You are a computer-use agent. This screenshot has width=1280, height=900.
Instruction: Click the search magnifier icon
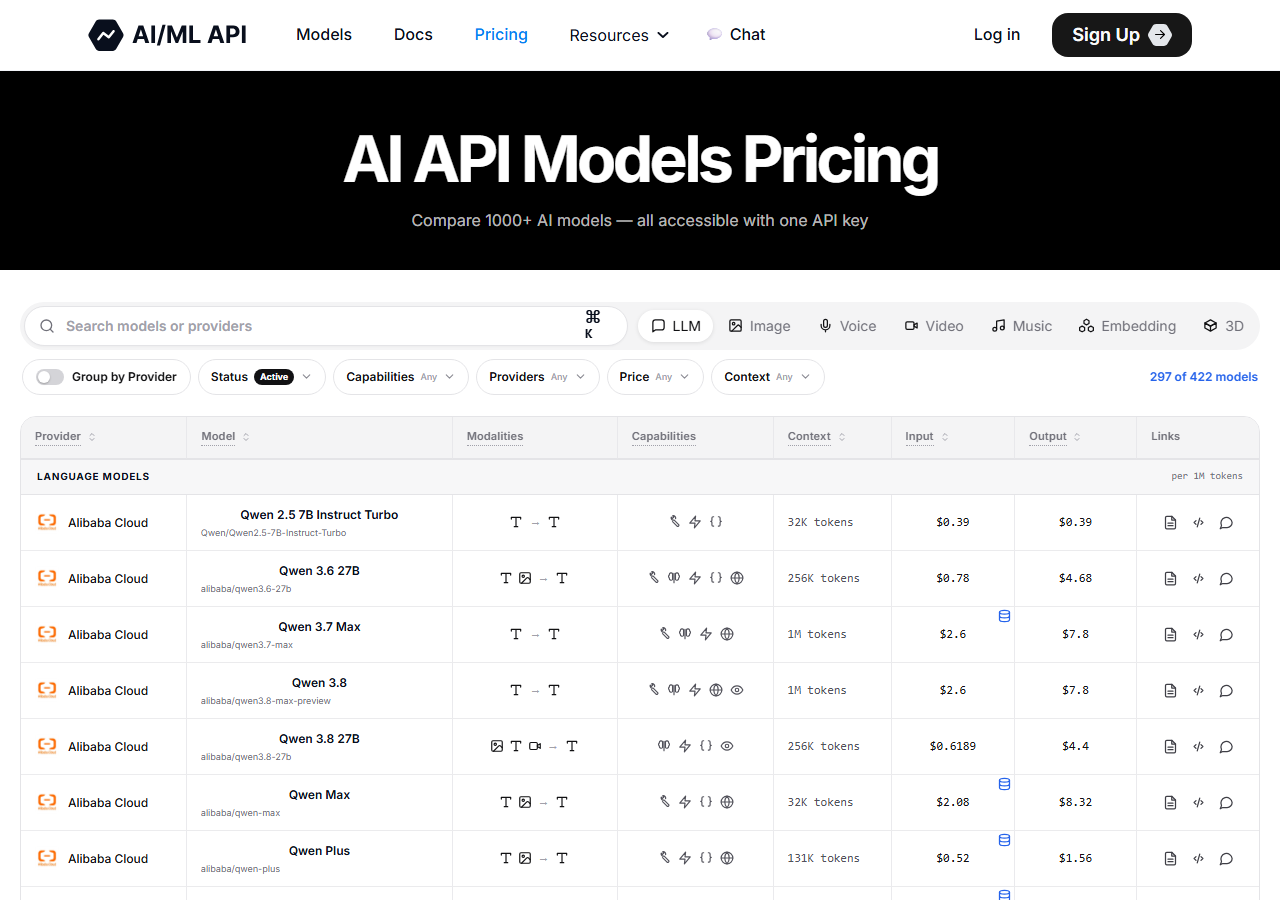tap(46, 326)
